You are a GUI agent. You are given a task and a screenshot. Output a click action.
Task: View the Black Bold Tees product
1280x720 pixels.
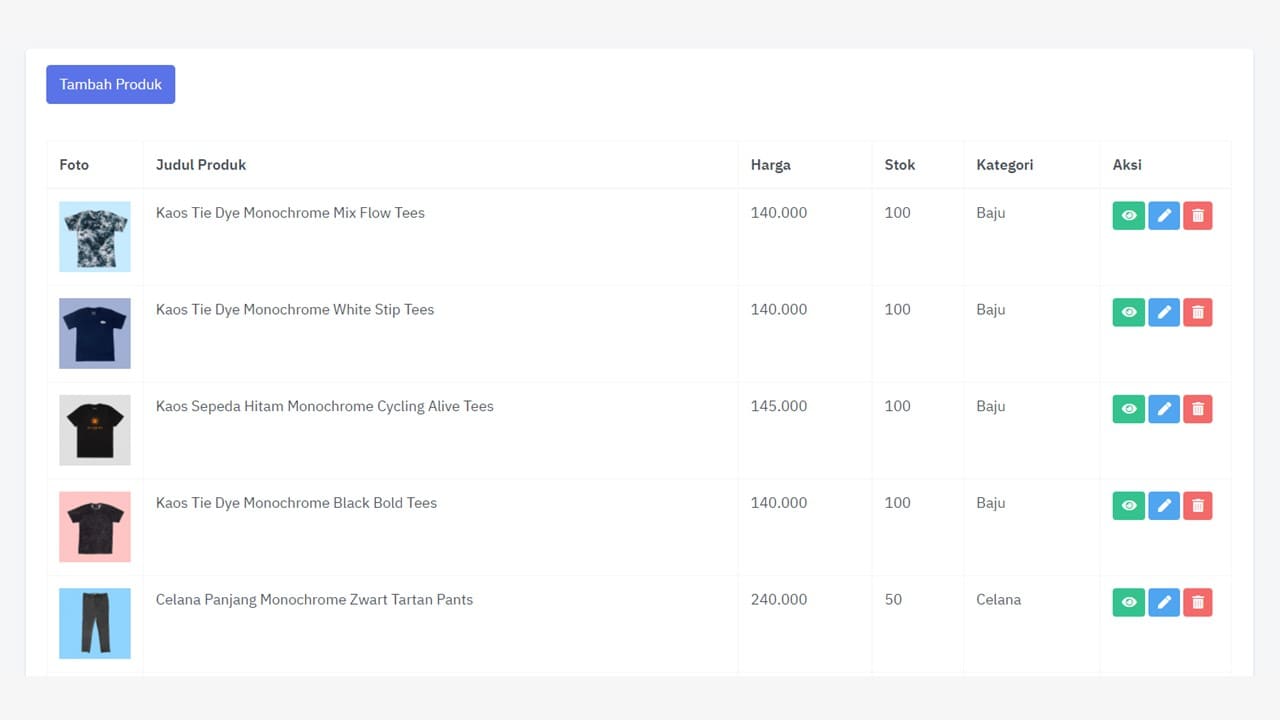pos(1128,506)
